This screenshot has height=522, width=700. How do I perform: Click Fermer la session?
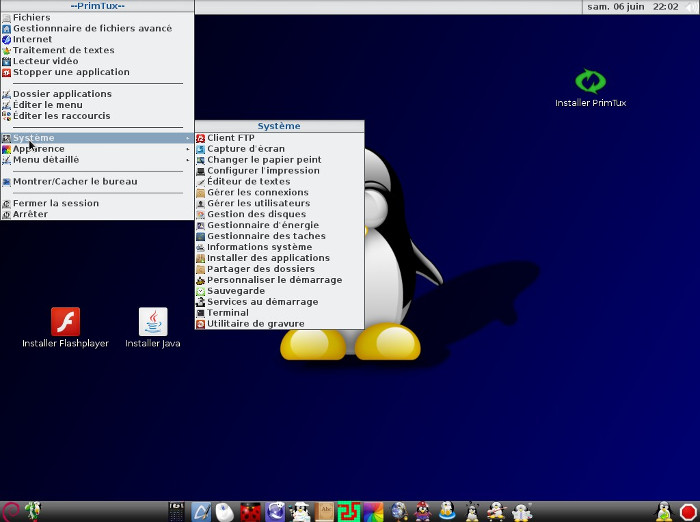(x=56, y=203)
